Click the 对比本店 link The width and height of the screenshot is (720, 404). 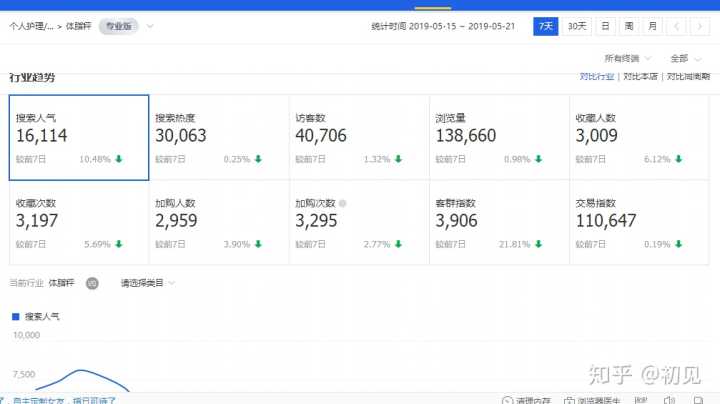tap(640, 76)
